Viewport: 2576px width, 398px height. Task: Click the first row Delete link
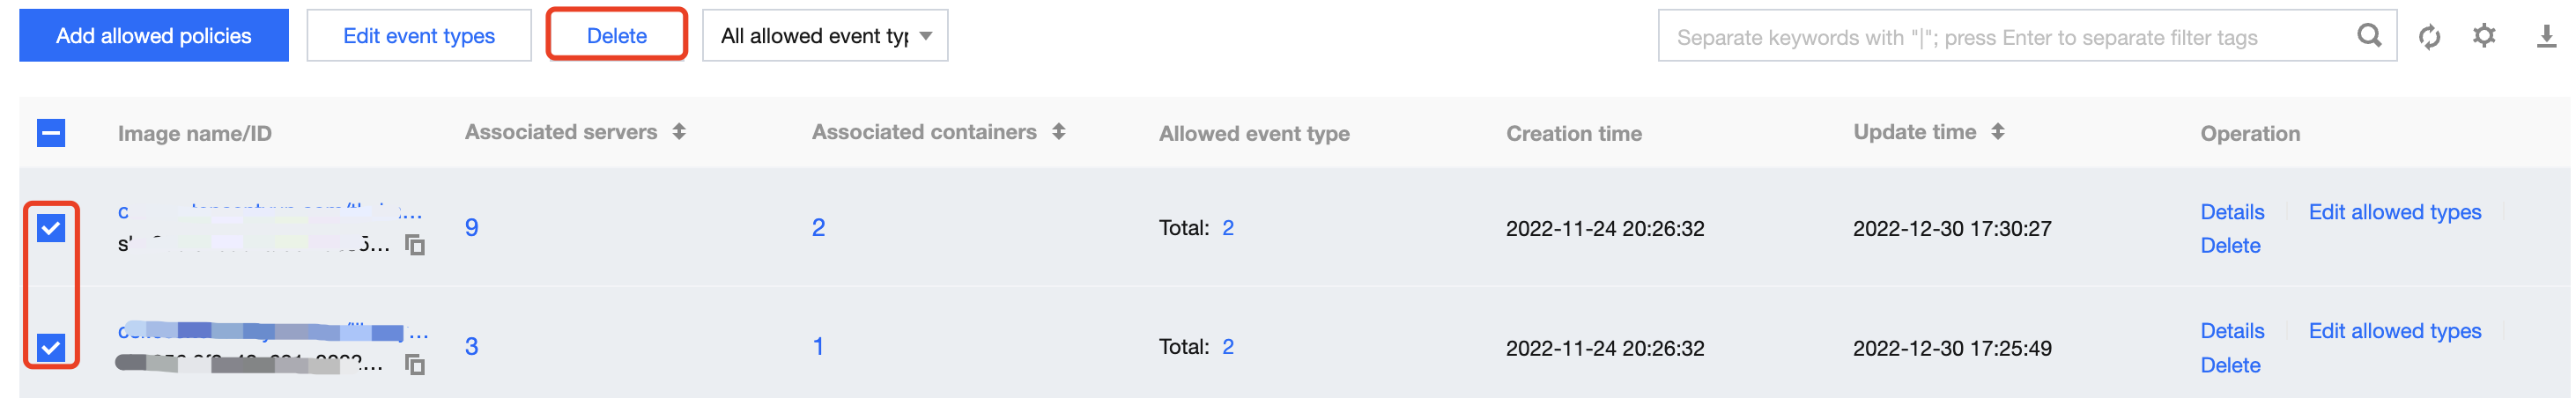[x=2229, y=246]
